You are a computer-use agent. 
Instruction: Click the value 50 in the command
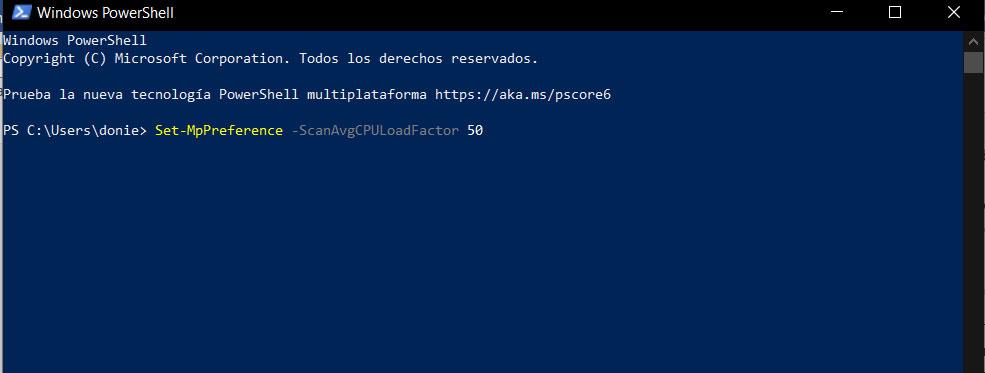tap(475, 131)
